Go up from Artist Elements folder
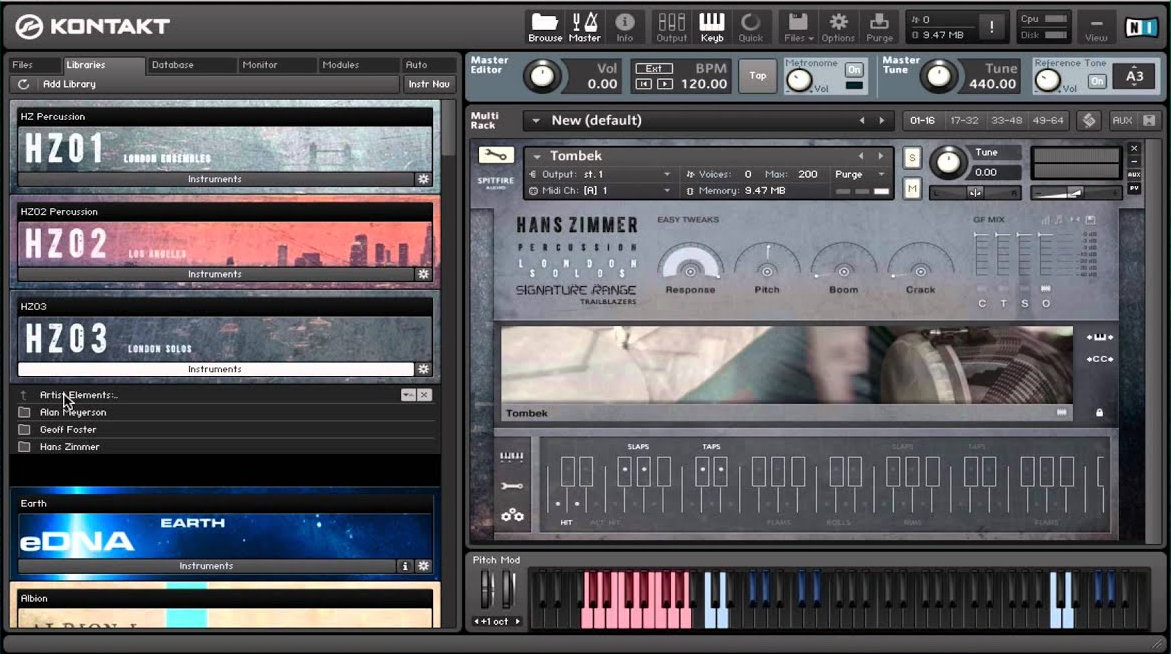Image resolution: width=1171 pixels, height=654 pixels. click(x=23, y=395)
